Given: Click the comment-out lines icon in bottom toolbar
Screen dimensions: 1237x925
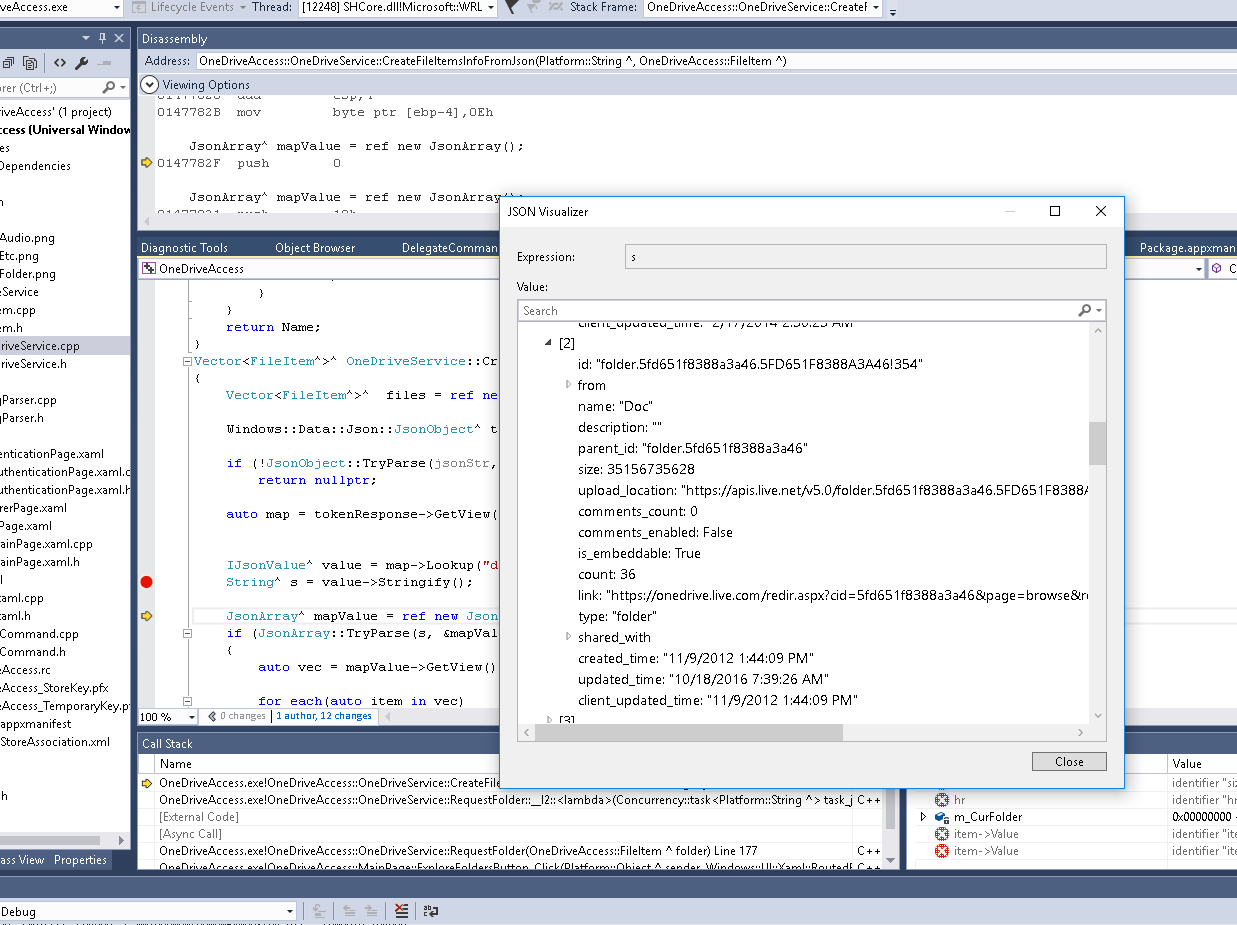Looking at the screenshot, I should [401, 911].
